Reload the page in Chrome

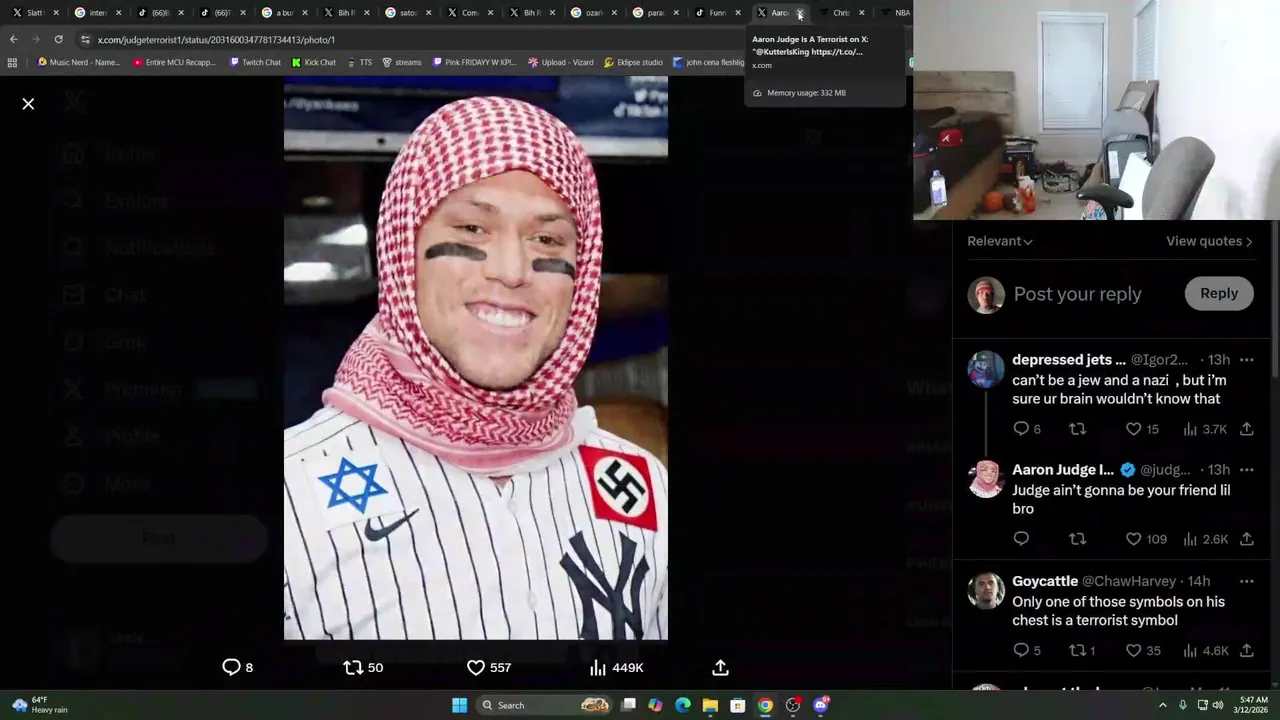58,39
